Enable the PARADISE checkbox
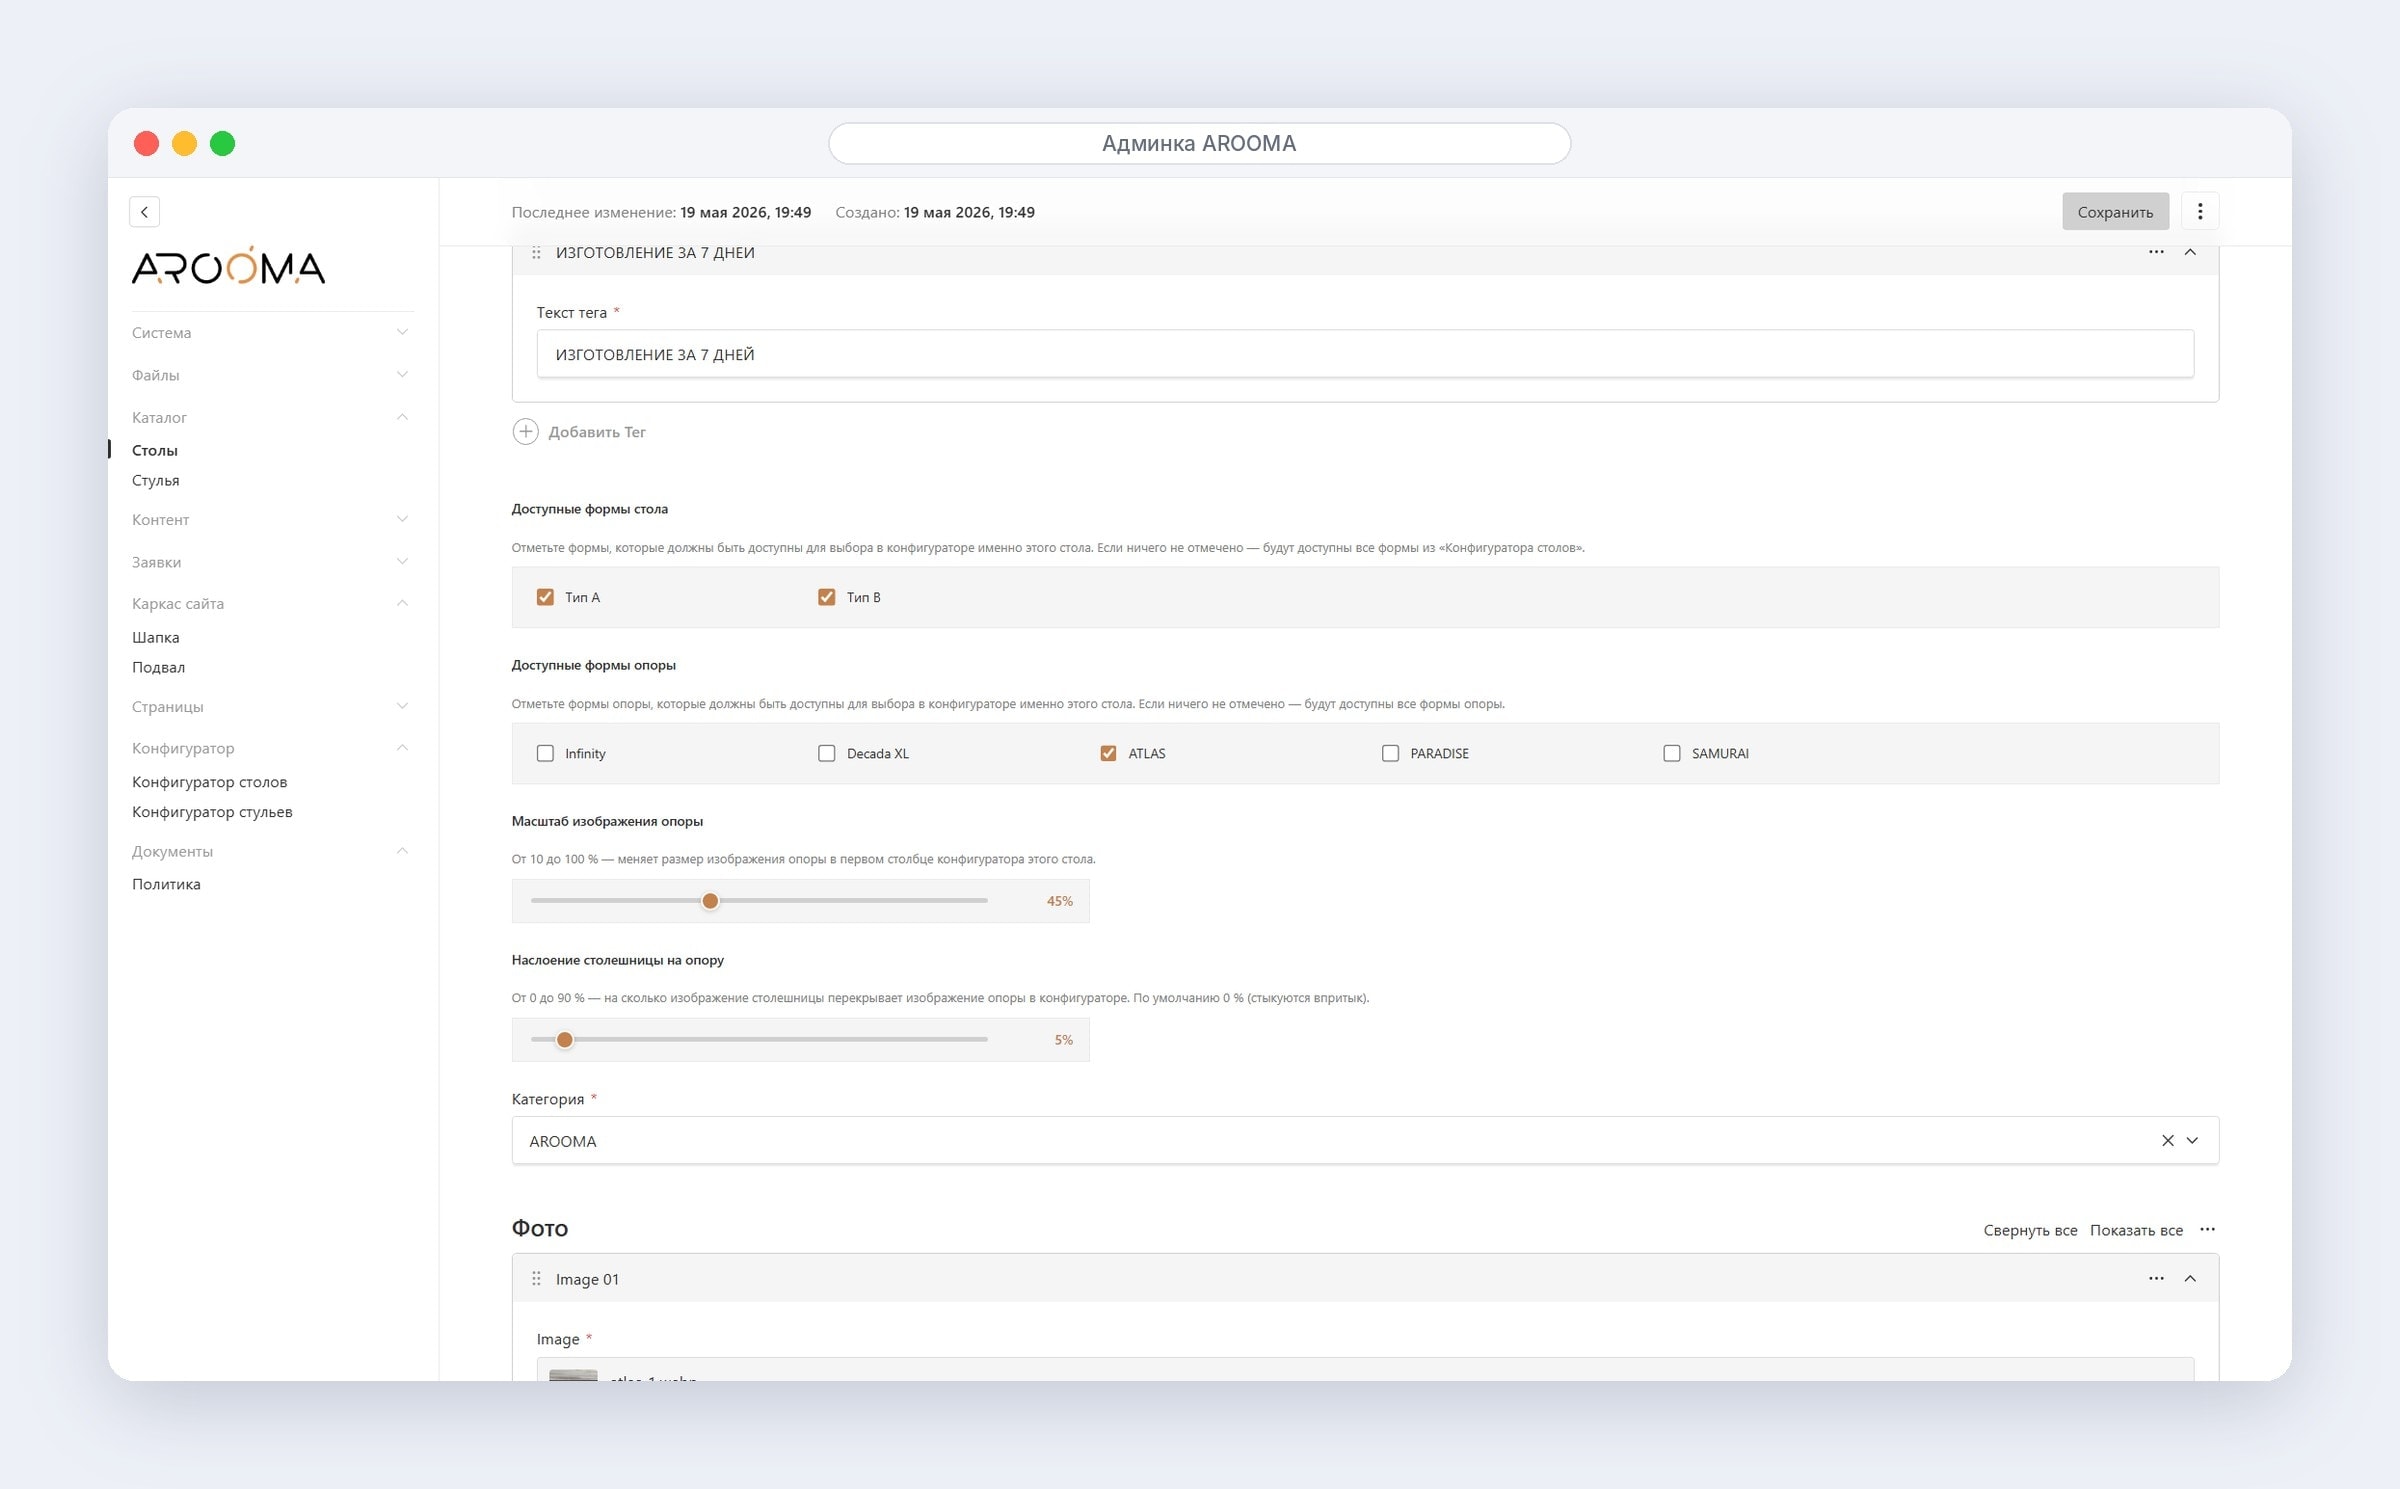This screenshot has width=2400, height=1489. [1390, 753]
